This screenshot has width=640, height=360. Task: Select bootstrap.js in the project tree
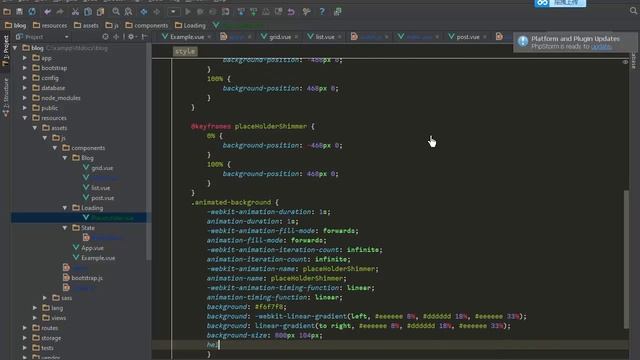click(82, 278)
